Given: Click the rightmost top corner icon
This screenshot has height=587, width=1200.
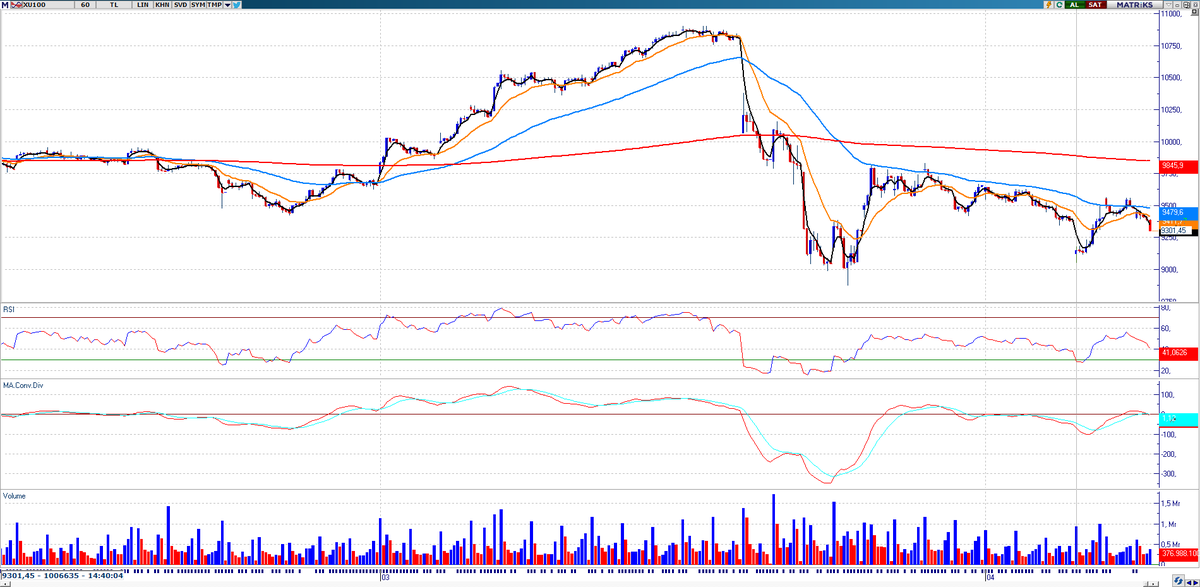Looking at the screenshot, I should point(1195,5).
